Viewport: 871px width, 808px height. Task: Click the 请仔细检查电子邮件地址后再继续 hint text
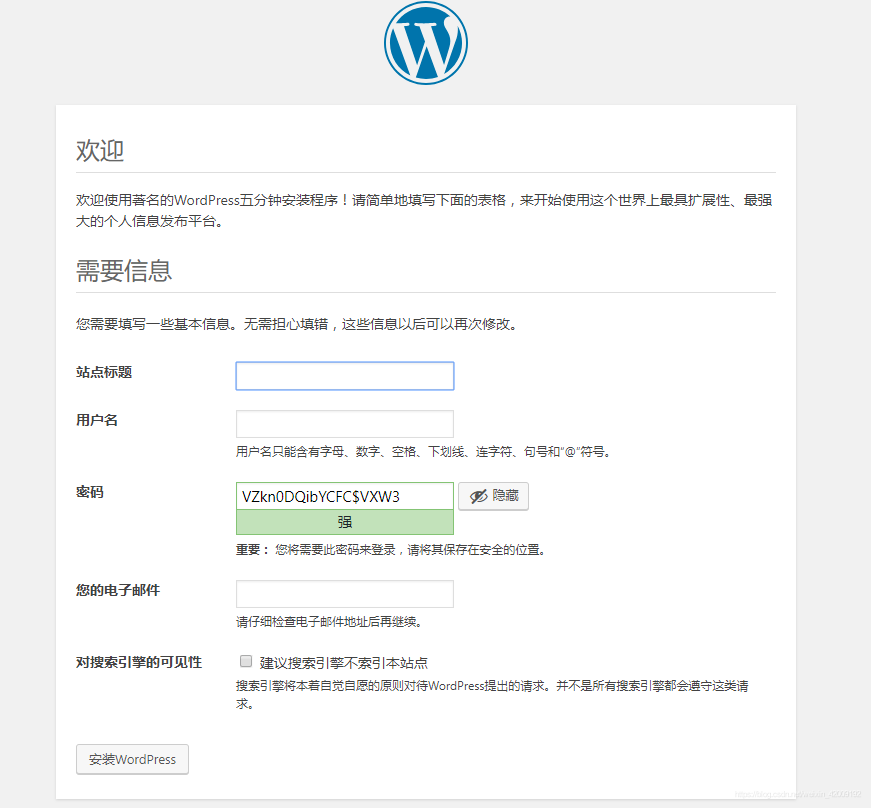[329, 622]
